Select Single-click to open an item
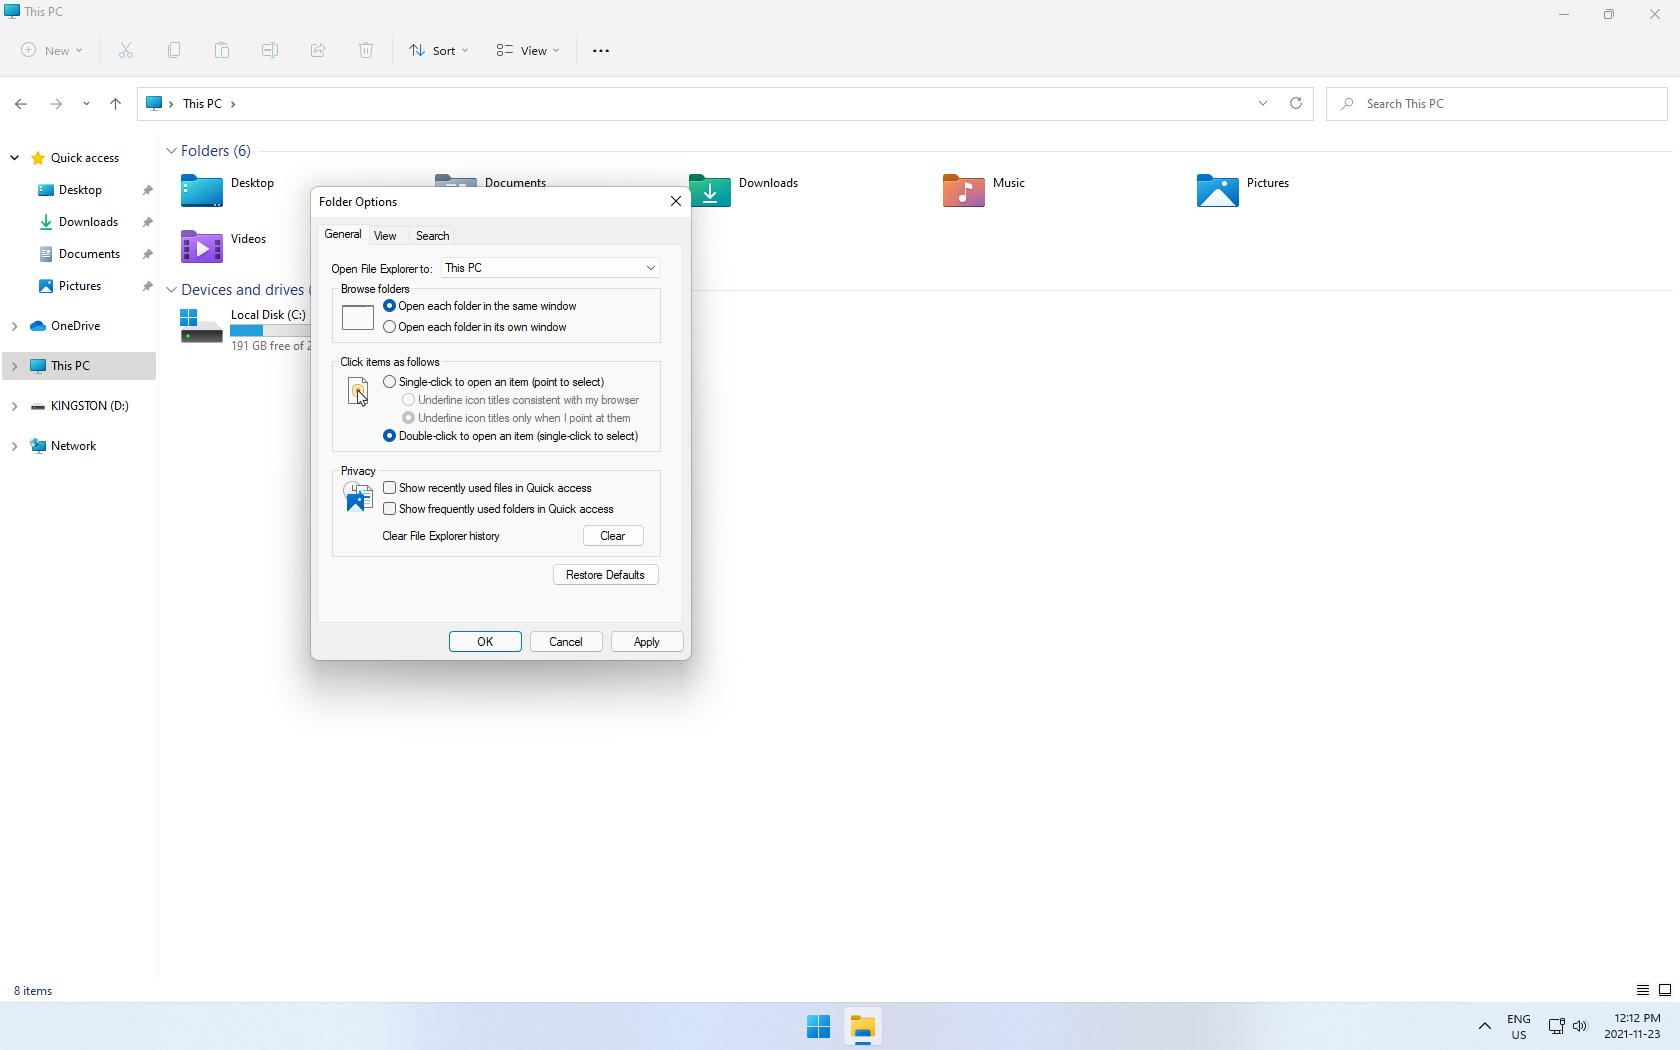This screenshot has height=1050, width=1680. coord(390,382)
